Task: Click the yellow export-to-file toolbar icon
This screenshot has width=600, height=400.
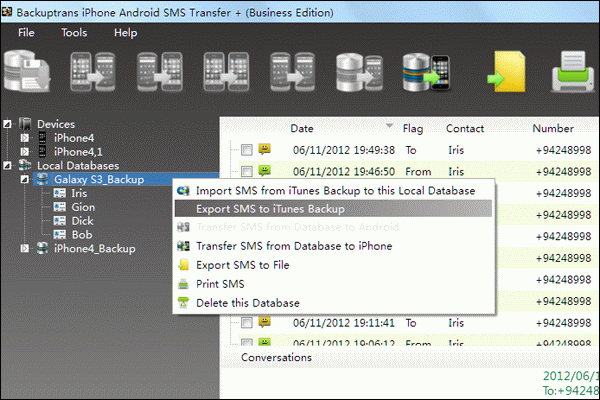Action: click(x=506, y=72)
